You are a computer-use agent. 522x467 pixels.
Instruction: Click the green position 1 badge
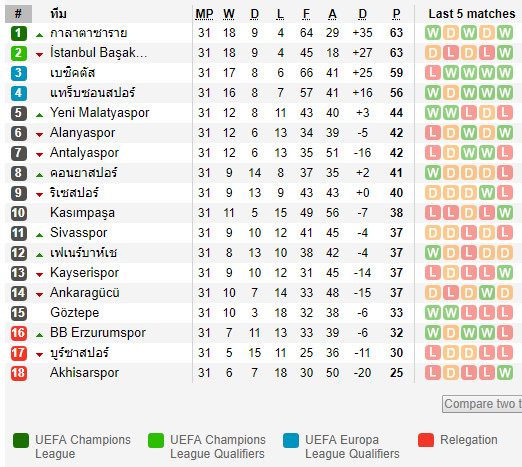[x=19, y=33]
